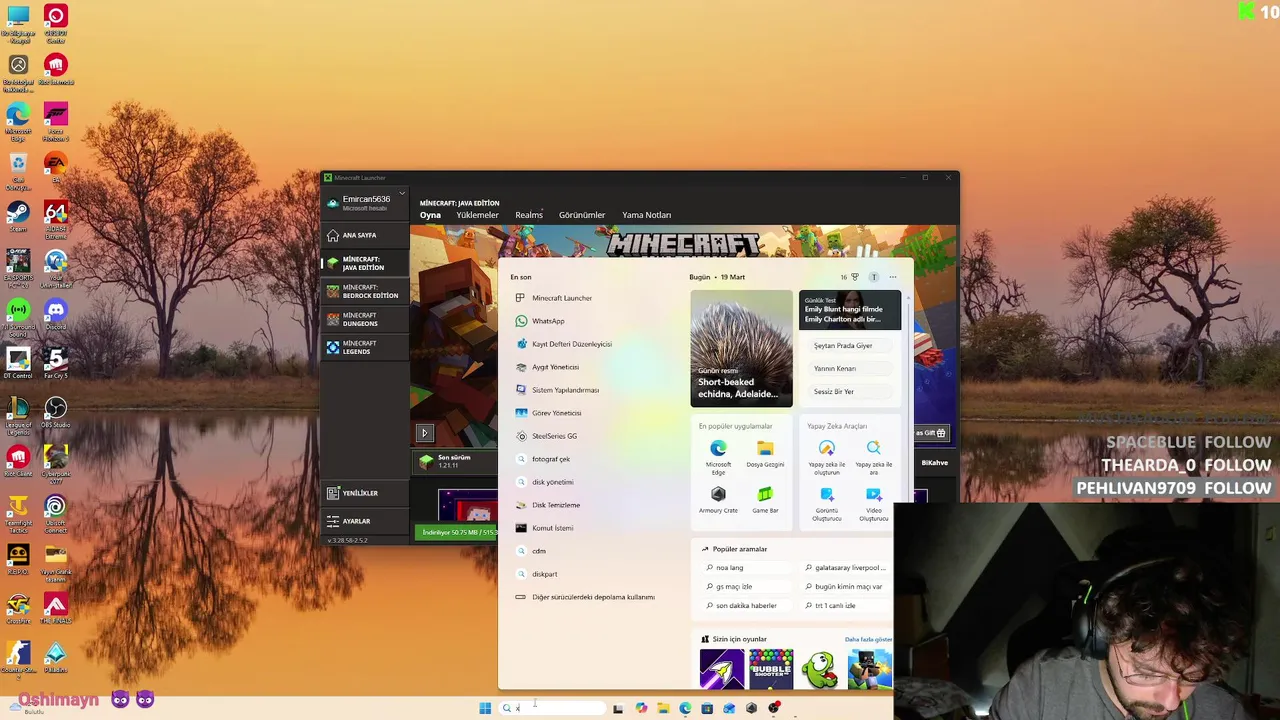This screenshot has width=1280, height=720.
Task: Select Minecraft: Java Edition in sidebar
Action: point(366,263)
